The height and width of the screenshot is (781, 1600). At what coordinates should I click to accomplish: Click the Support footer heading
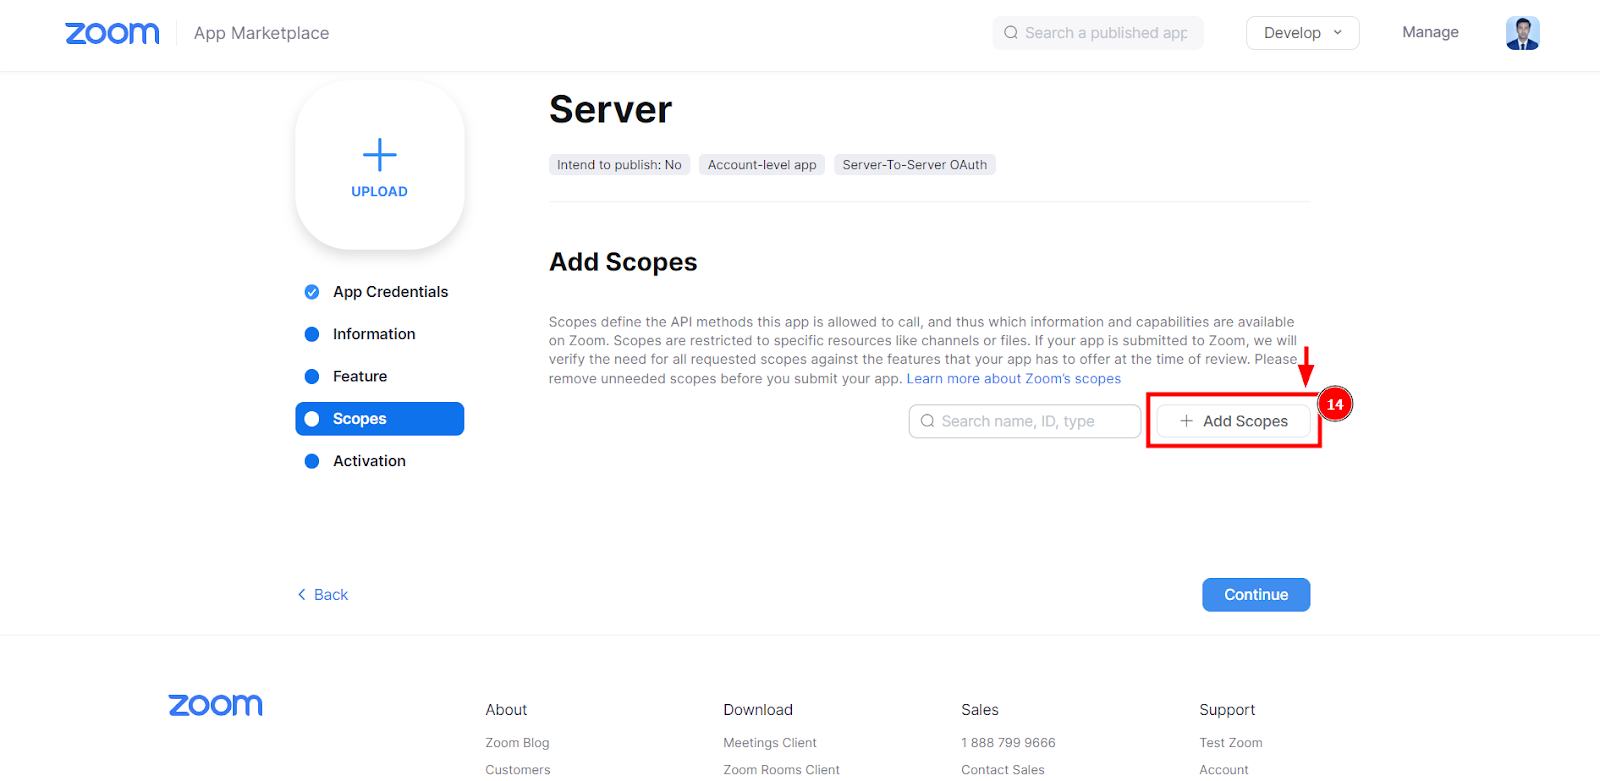(1227, 710)
